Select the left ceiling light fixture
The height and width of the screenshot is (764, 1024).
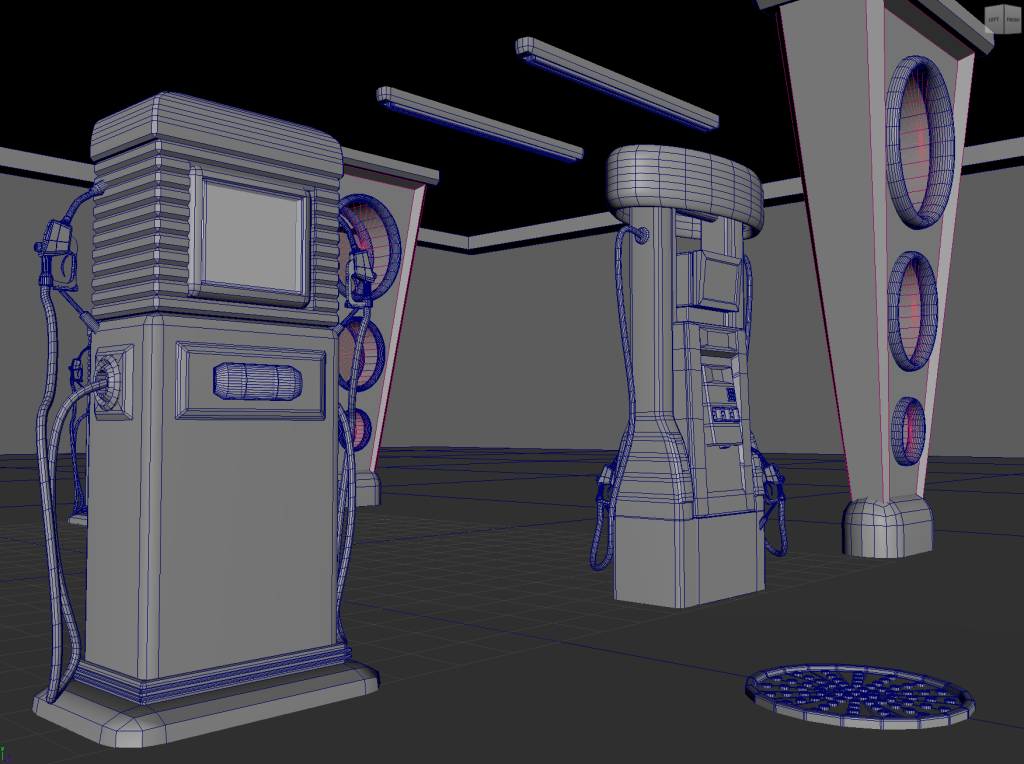pyautogui.click(x=480, y=124)
